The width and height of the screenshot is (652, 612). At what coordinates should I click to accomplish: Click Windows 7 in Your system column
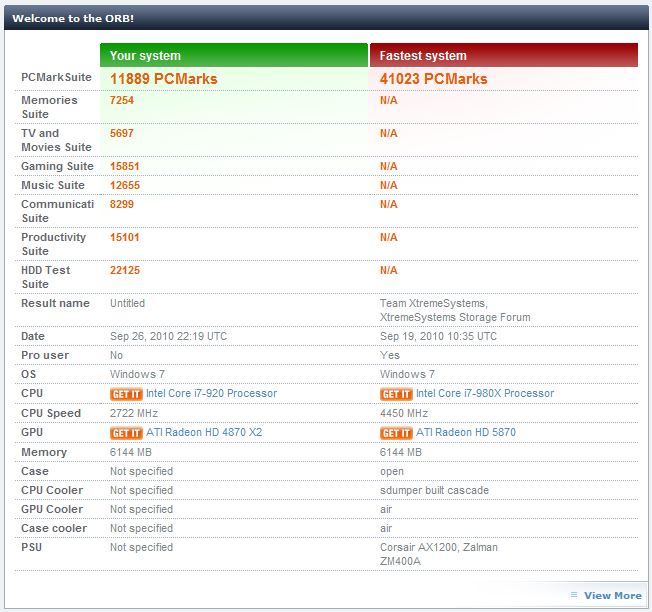coord(137,374)
